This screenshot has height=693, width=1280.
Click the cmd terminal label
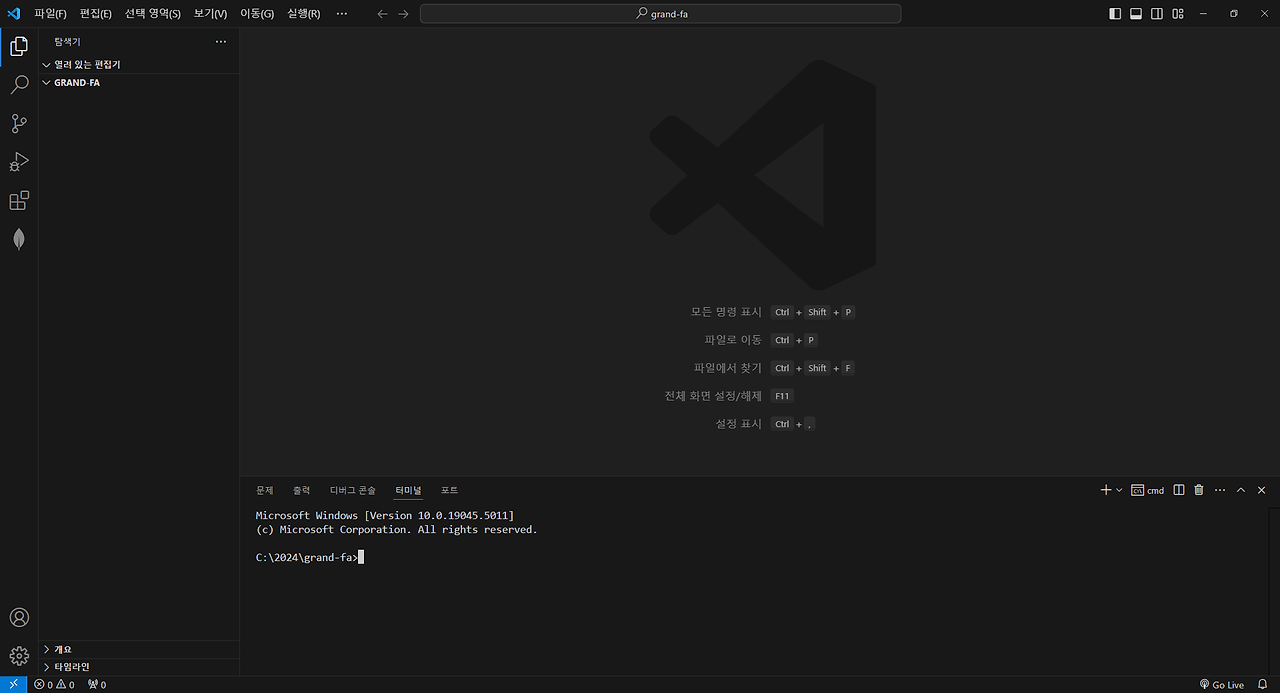pos(1148,490)
